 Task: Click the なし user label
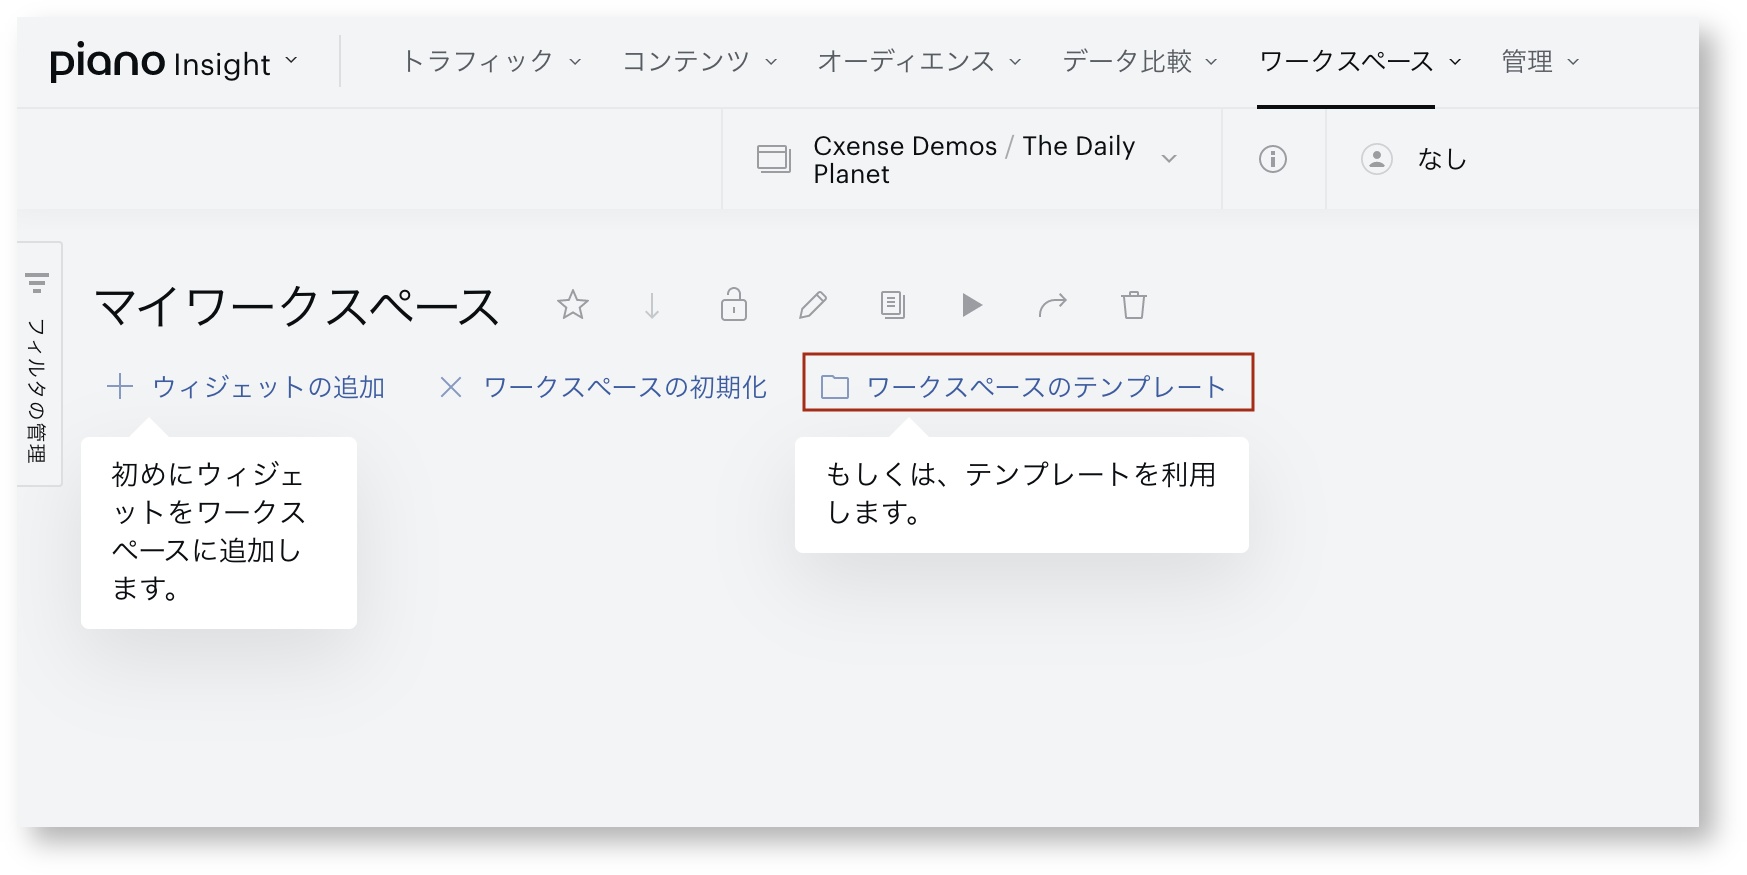coord(1442,159)
